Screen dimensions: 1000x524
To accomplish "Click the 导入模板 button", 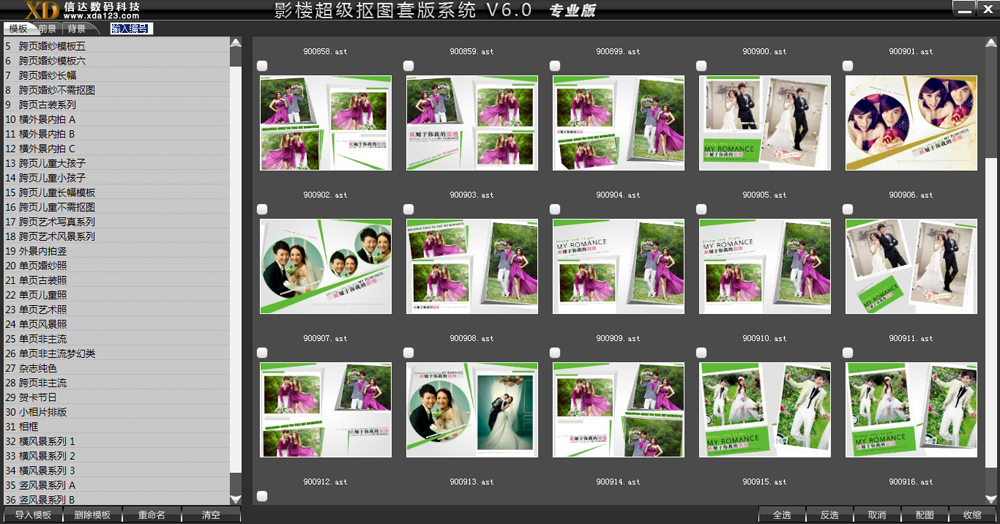I will click(33, 515).
